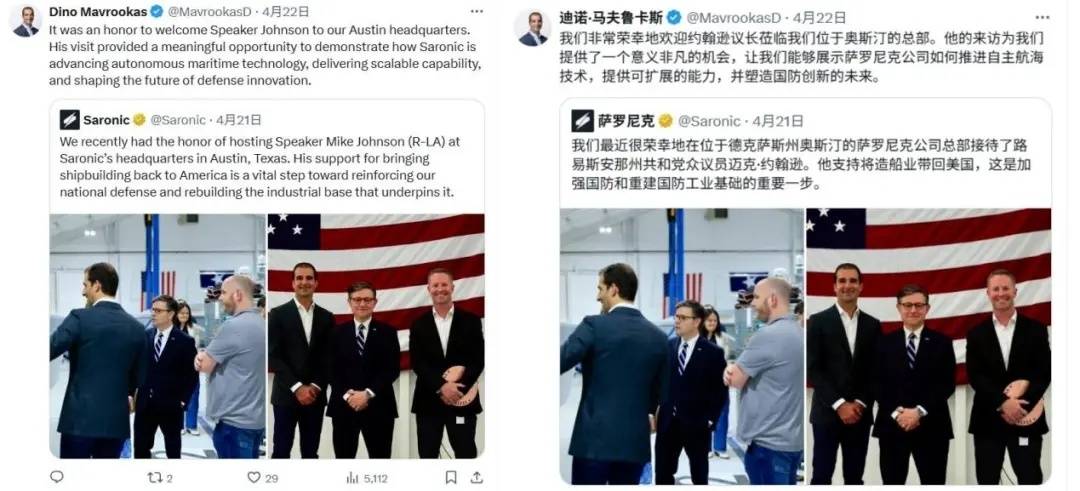Click the Saronic gold verified badge
1080x491 pixels.
[x=139, y=120]
